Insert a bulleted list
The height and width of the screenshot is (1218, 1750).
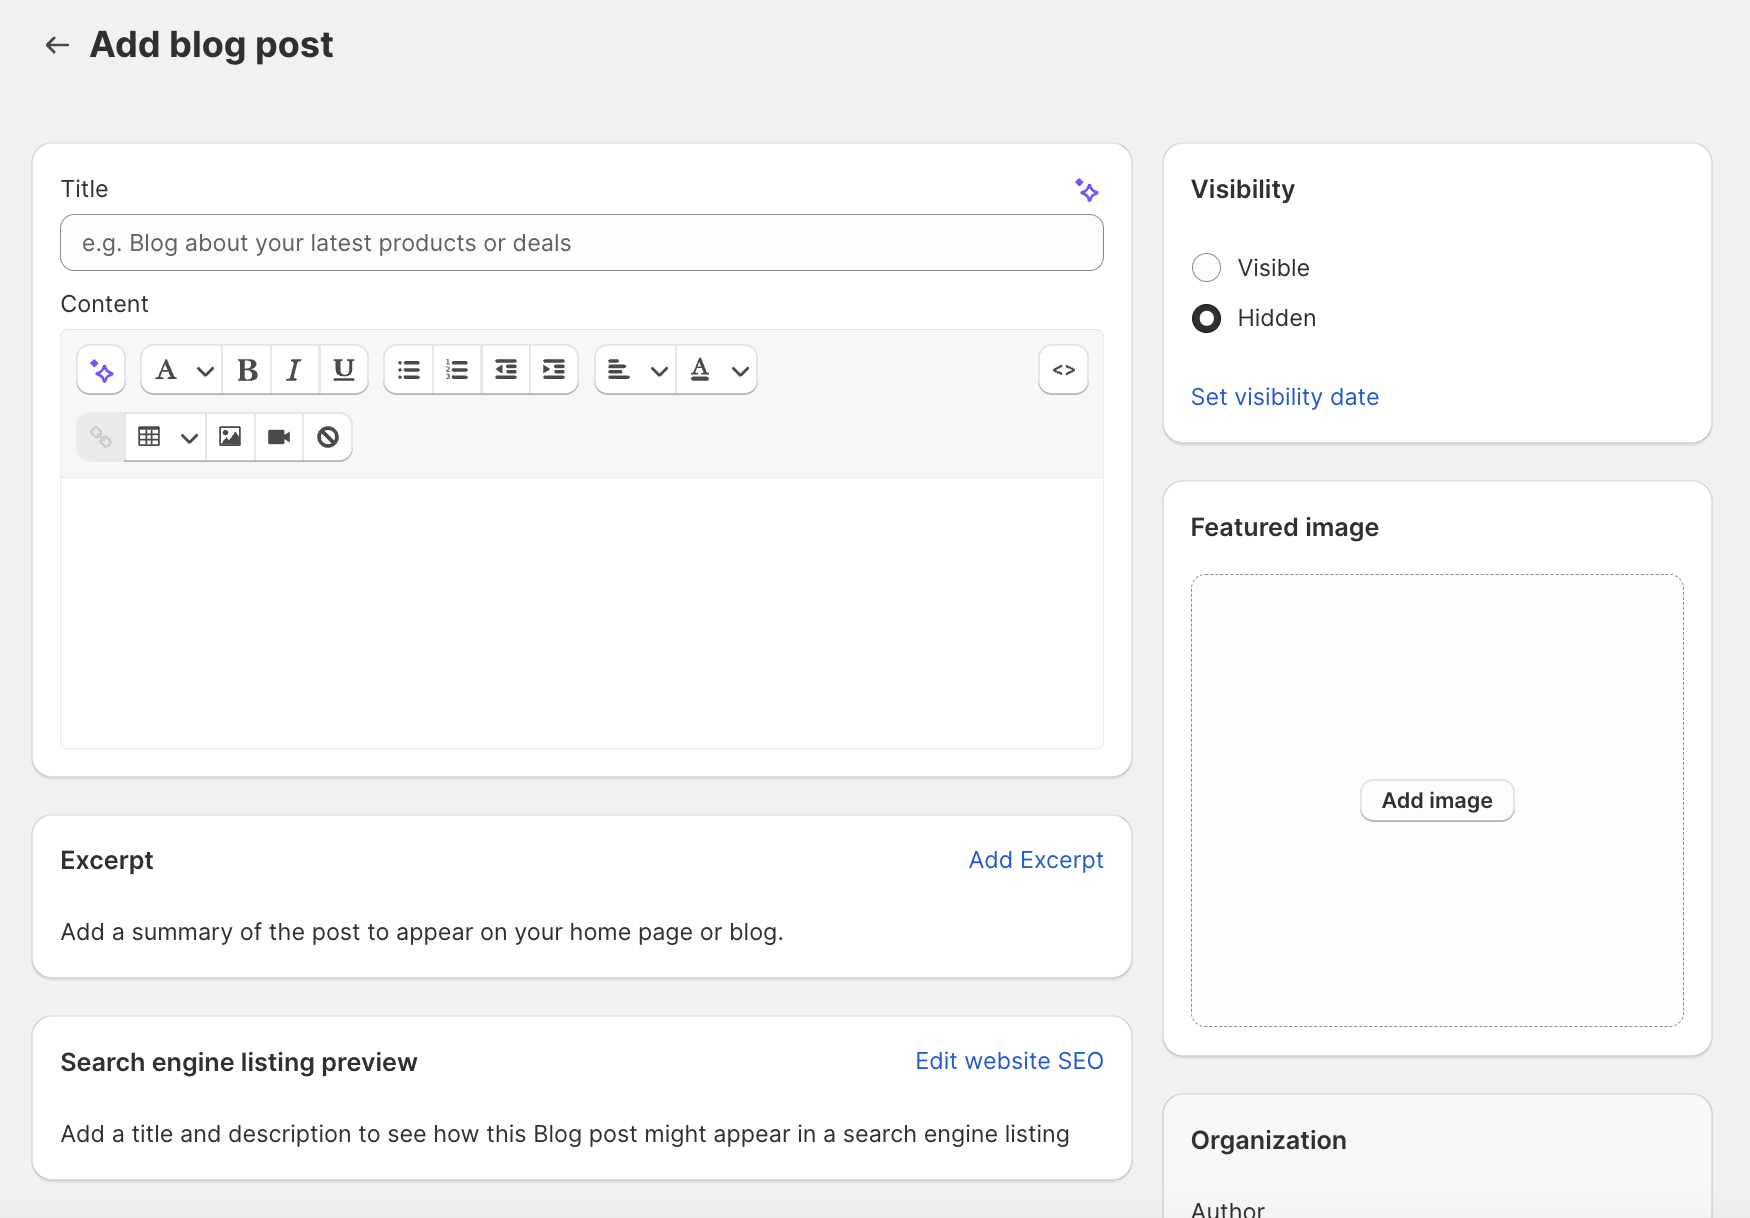tap(409, 370)
